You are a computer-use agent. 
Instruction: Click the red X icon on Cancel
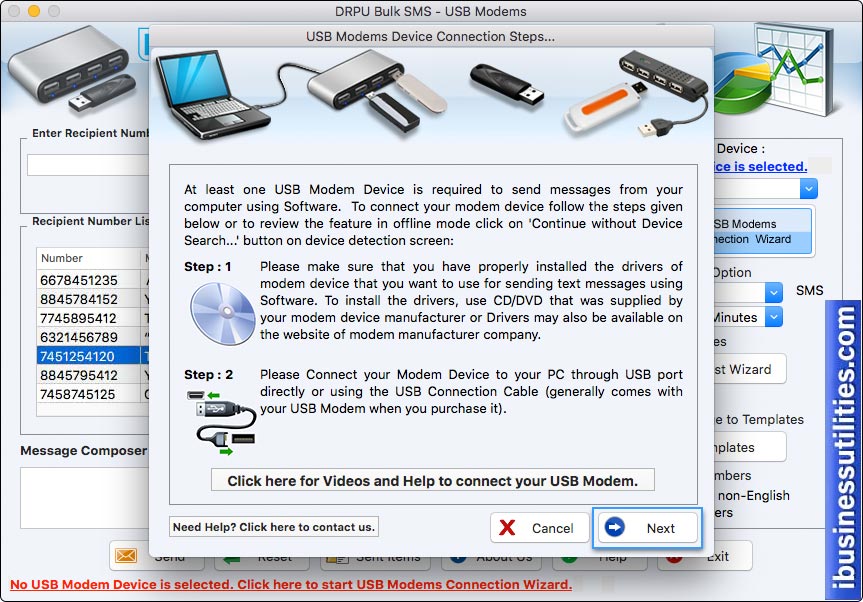click(507, 527)
